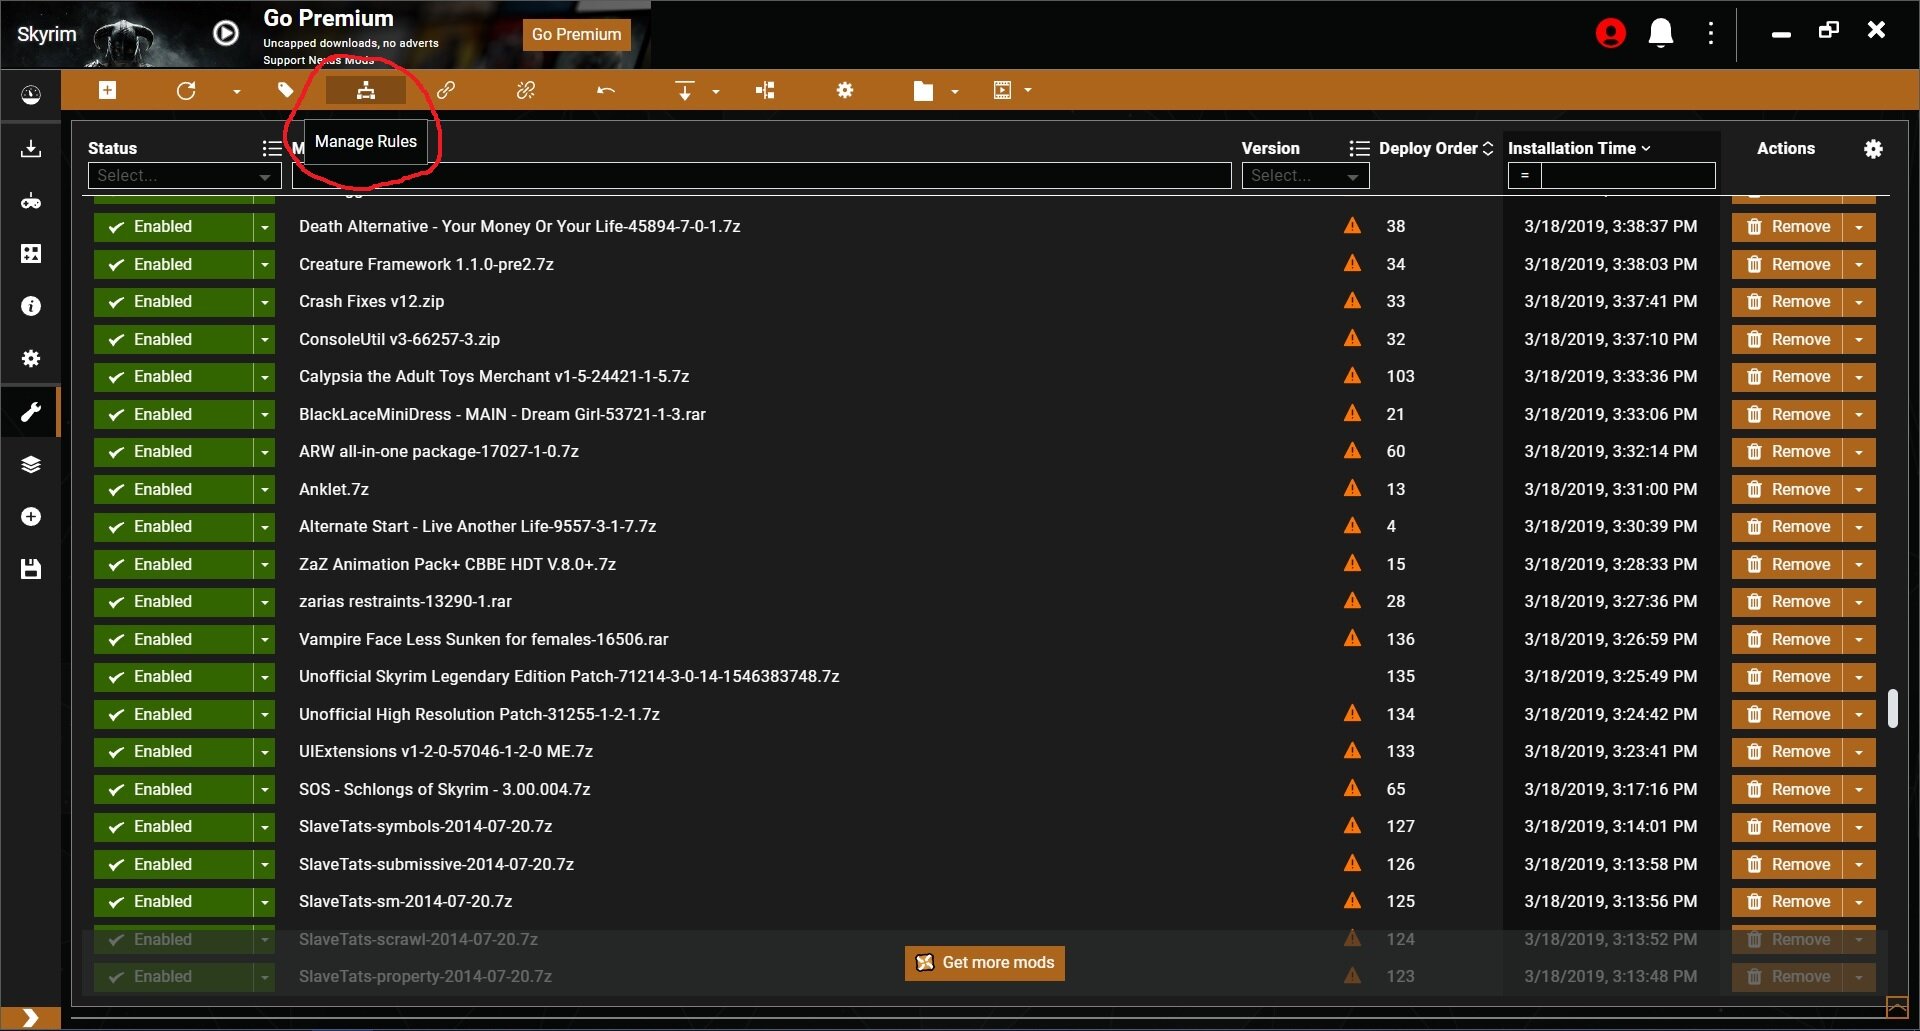Open the Games controller sidebar icon

pos(31,201)
